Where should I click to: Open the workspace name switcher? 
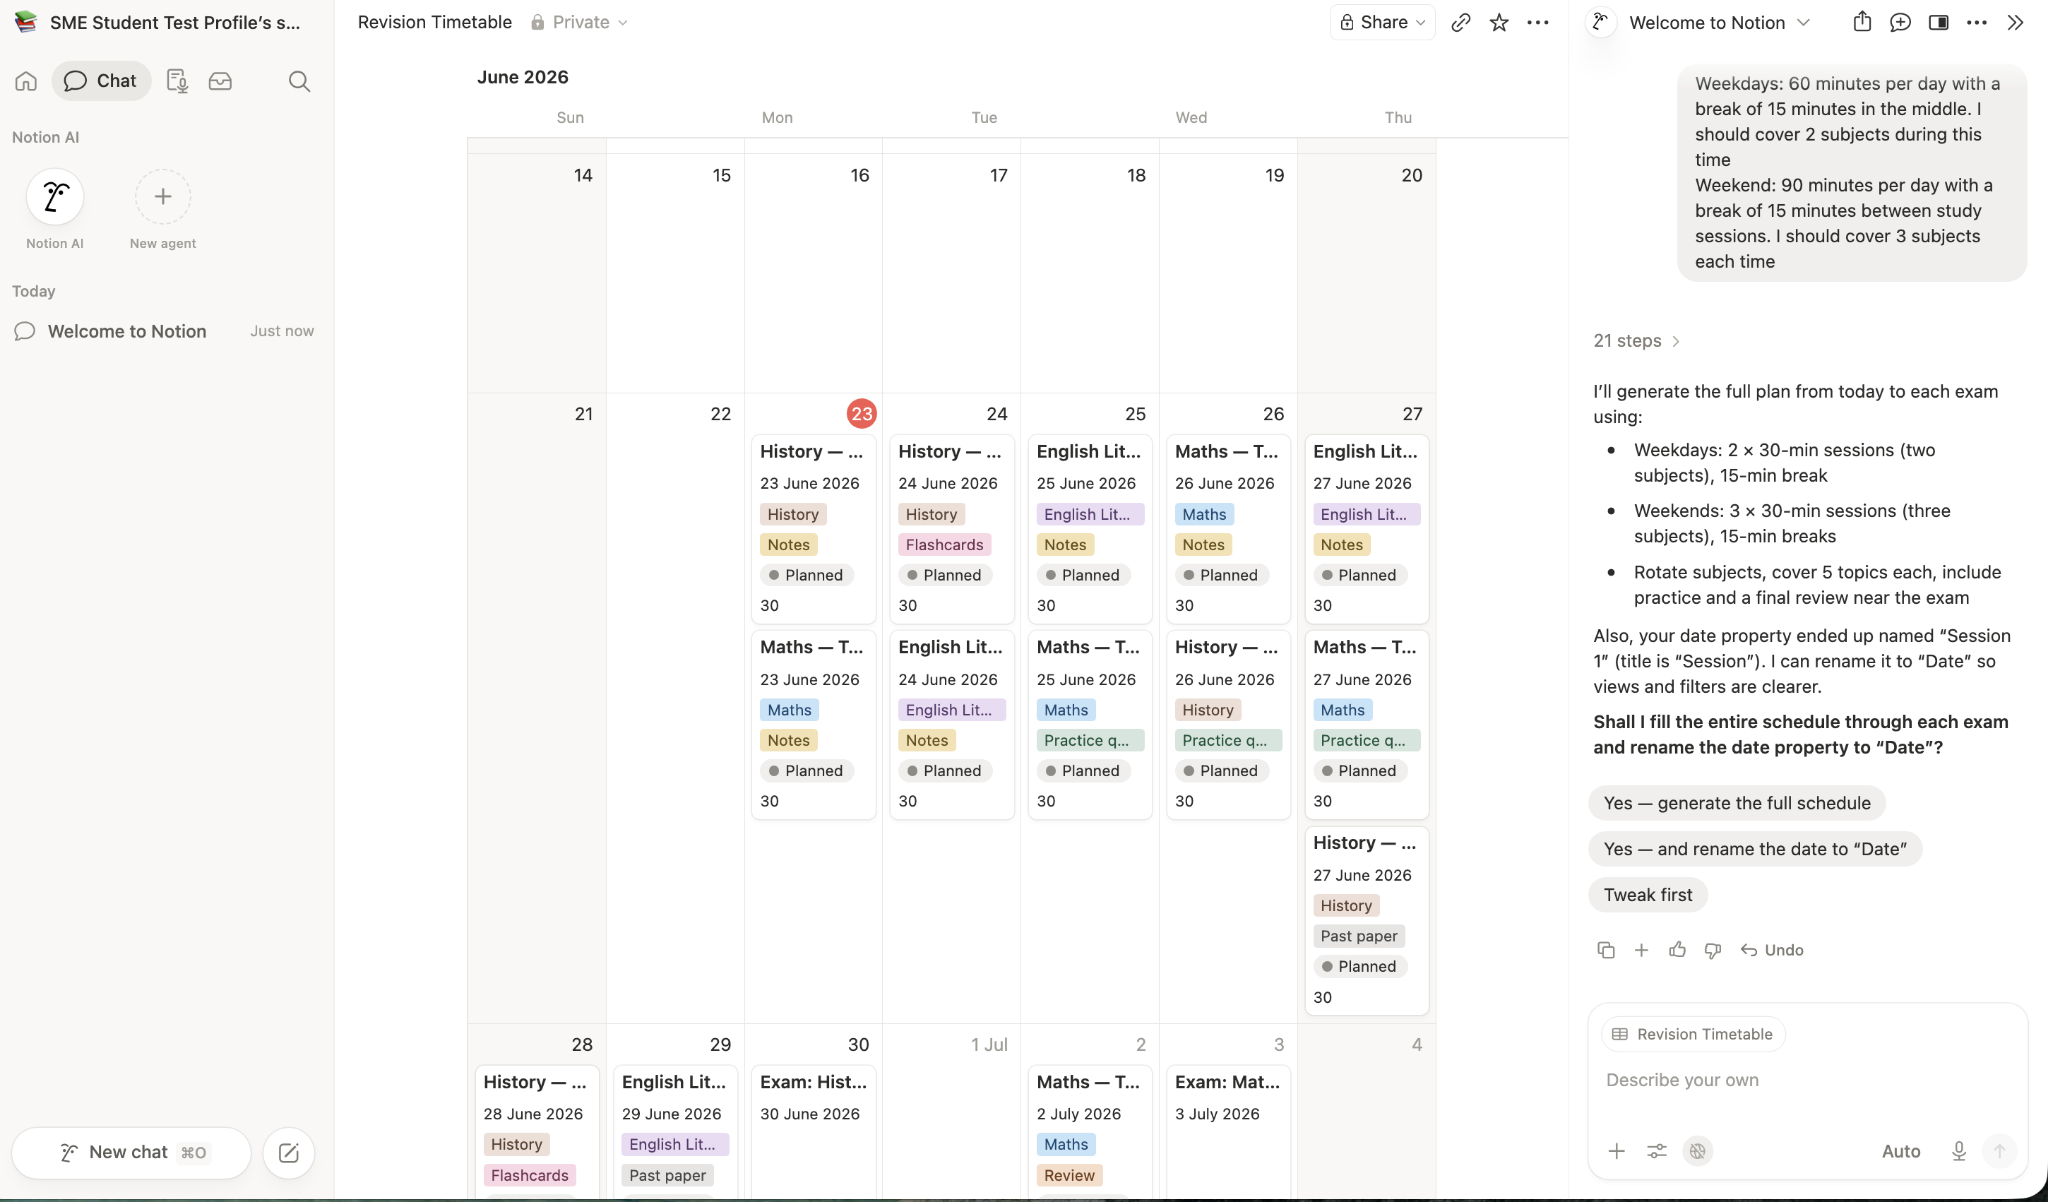[161, 22]
